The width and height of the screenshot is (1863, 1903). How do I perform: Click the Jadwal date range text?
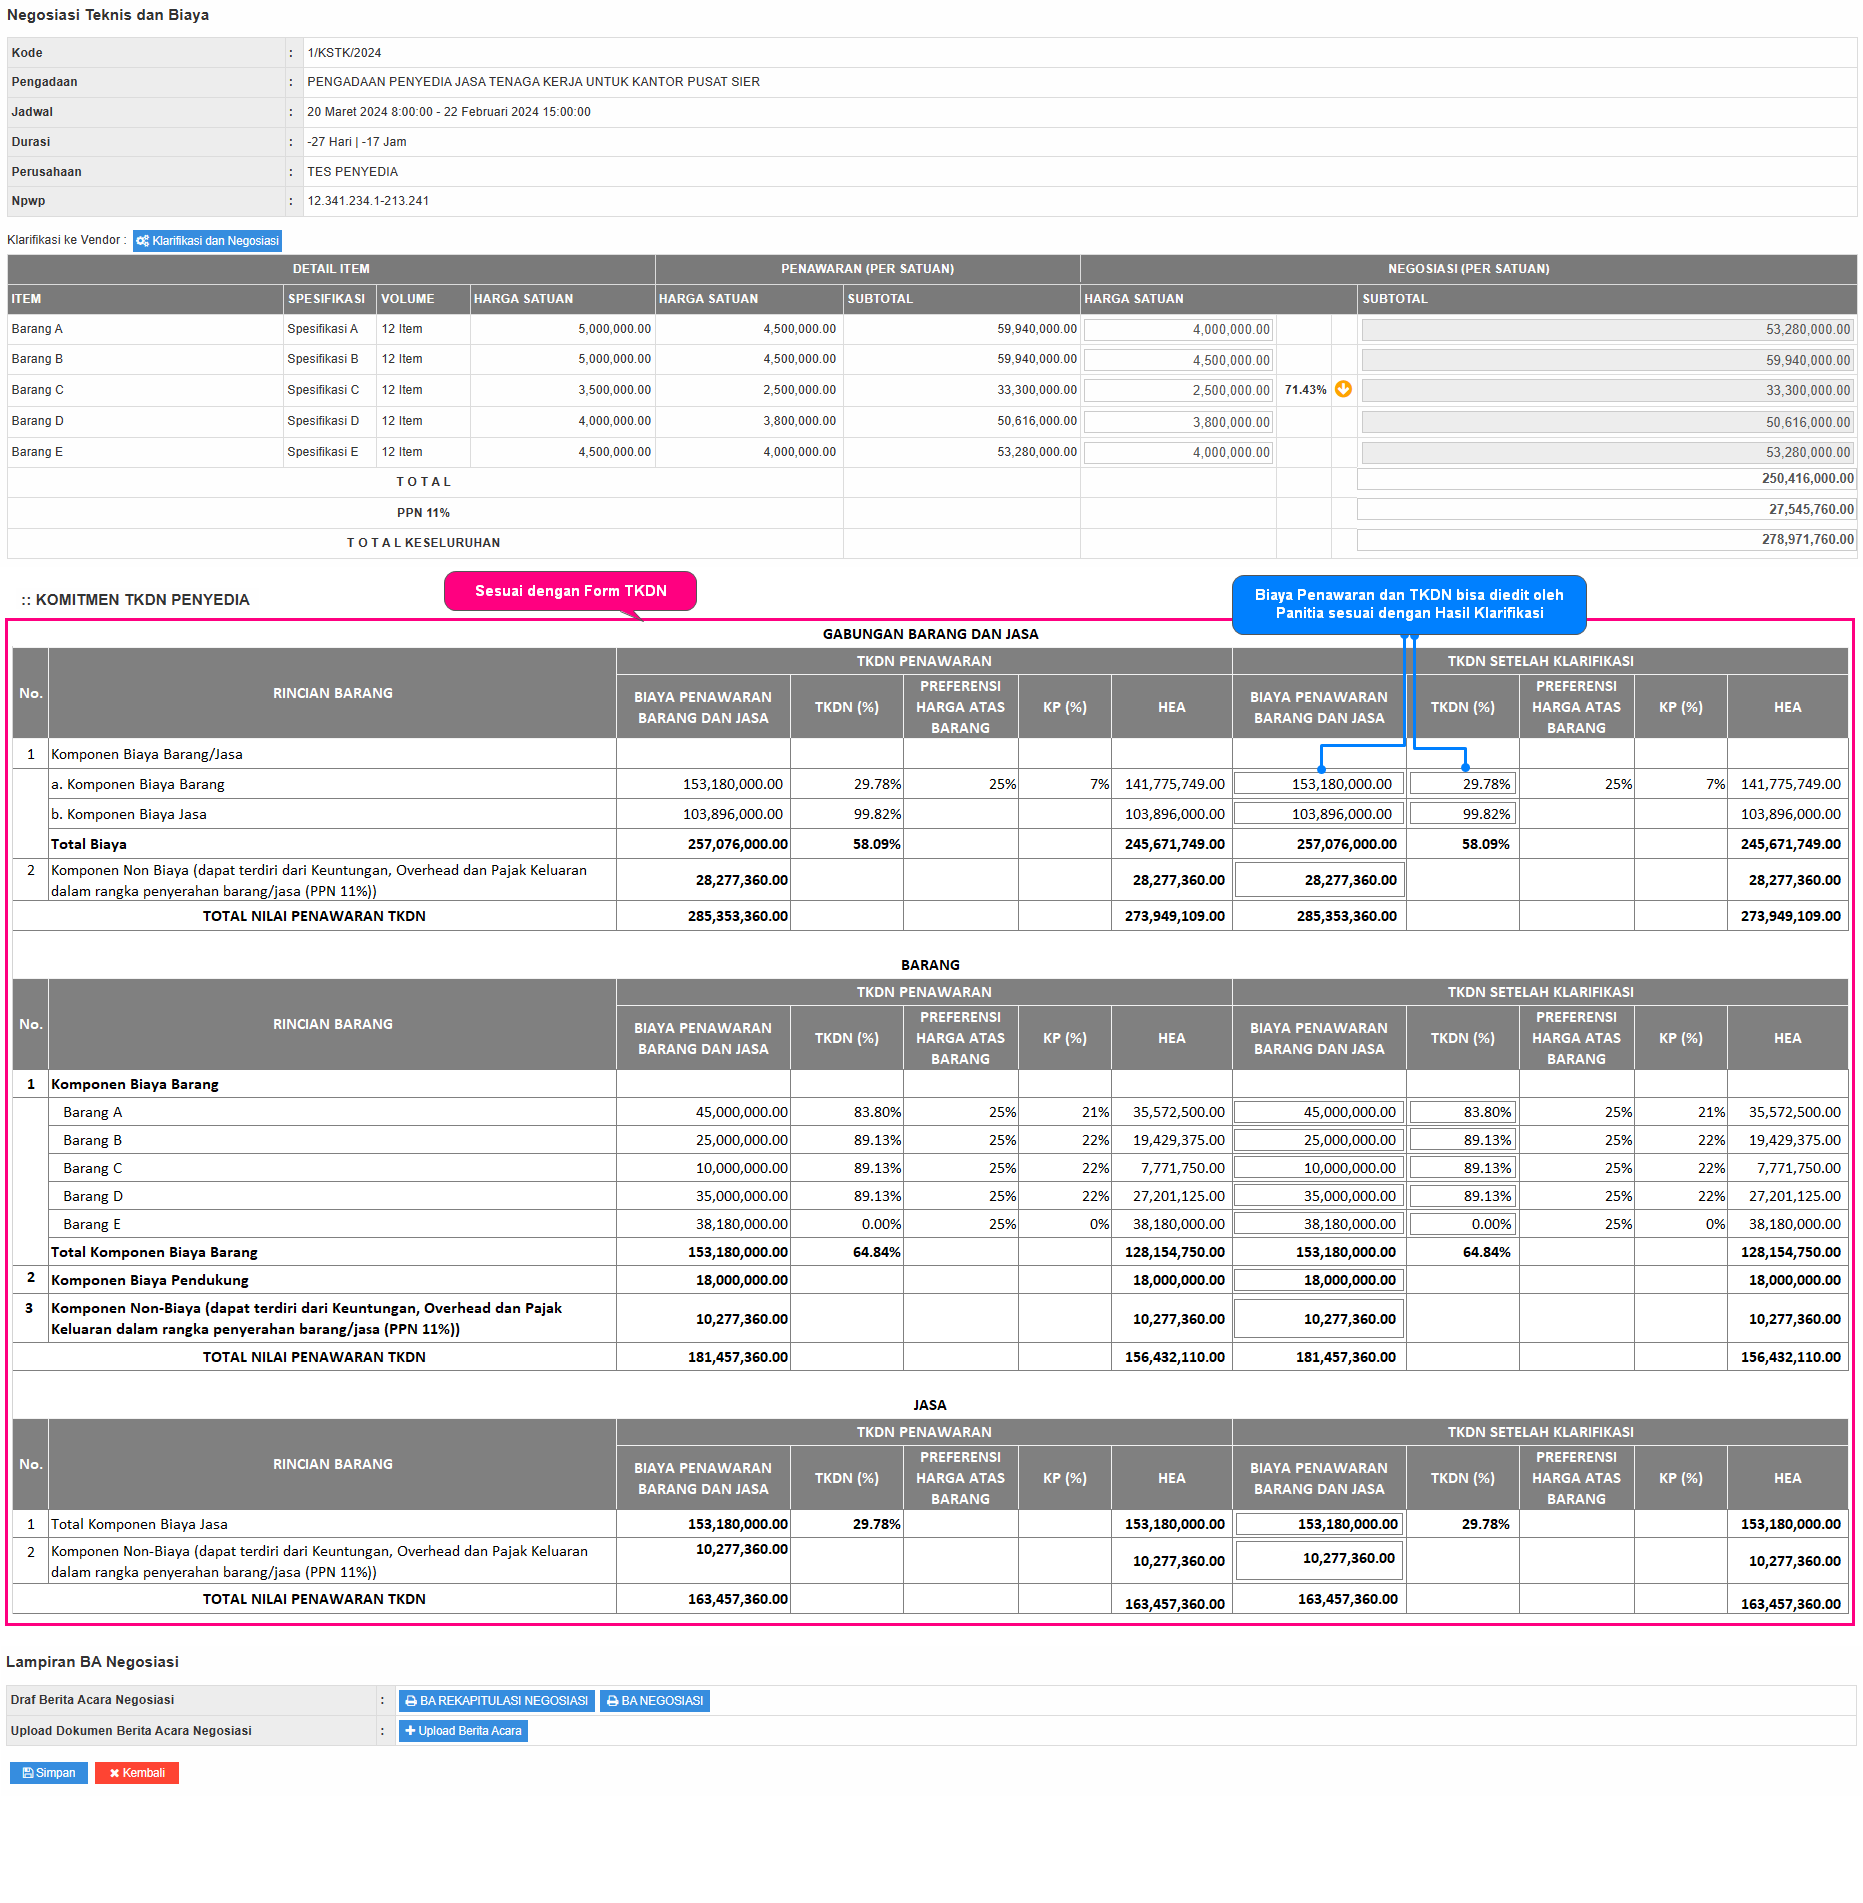point(449,112)
